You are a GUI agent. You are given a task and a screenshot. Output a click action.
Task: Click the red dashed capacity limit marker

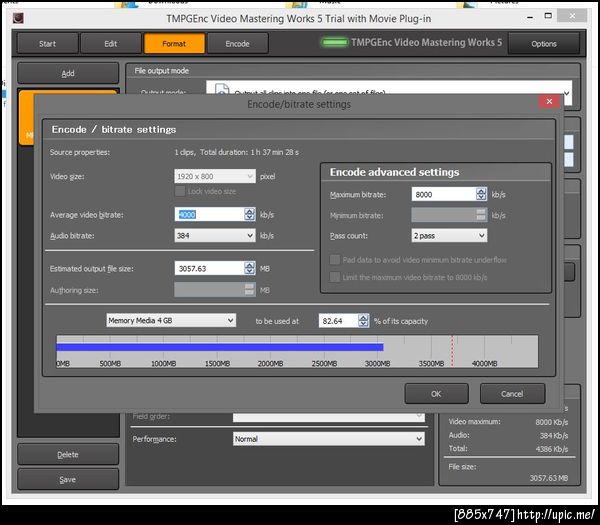[452, 351]
